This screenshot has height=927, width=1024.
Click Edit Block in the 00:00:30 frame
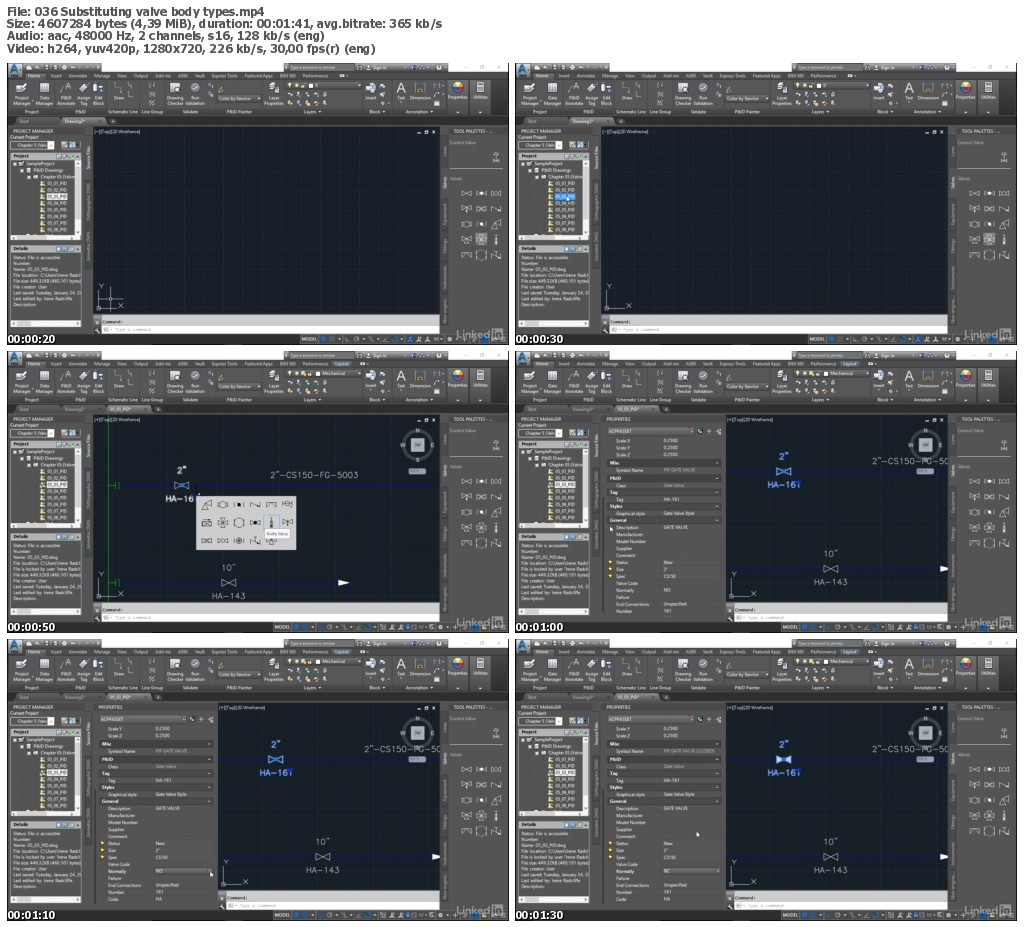606,93
